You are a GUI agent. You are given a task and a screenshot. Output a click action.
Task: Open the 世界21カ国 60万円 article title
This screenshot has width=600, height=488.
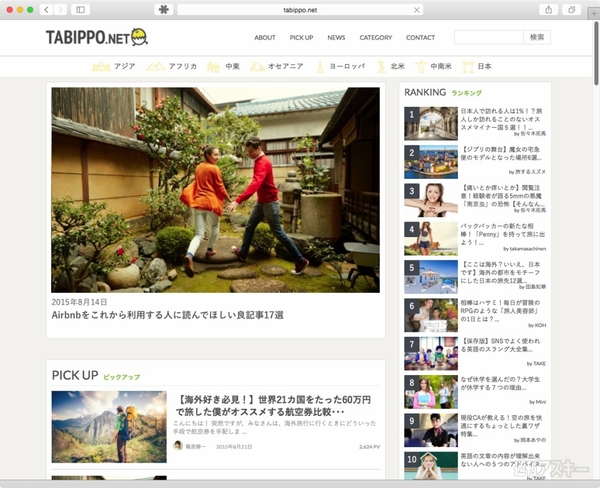[x=273, y=406]
